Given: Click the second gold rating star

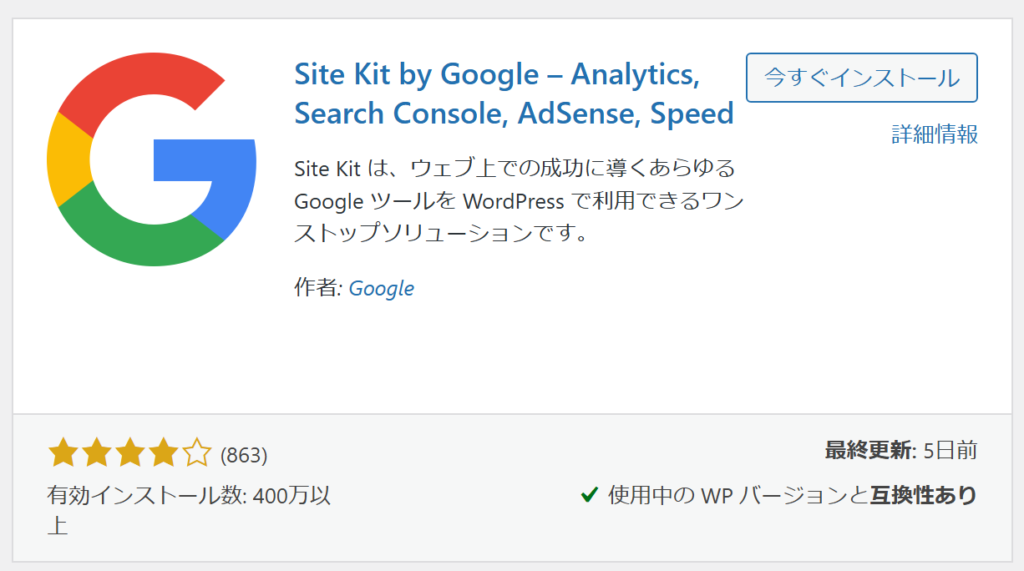Looking at the screenshot, I should [x=97, y=455].
